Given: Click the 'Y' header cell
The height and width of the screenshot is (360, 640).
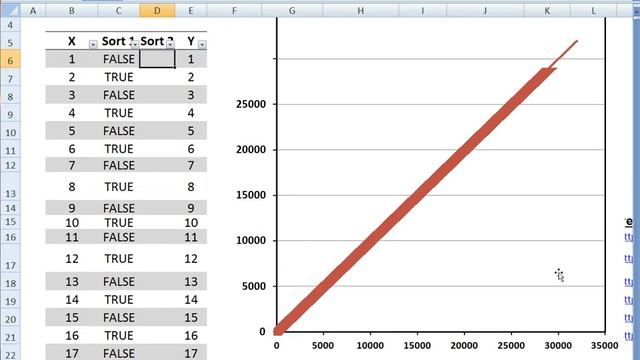Looking at the screenshot, I should click(191, 41).
